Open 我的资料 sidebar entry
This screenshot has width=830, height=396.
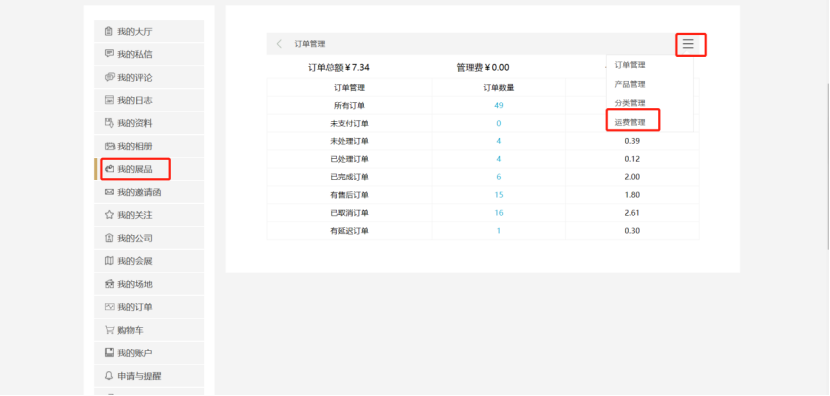click(149, 123)
